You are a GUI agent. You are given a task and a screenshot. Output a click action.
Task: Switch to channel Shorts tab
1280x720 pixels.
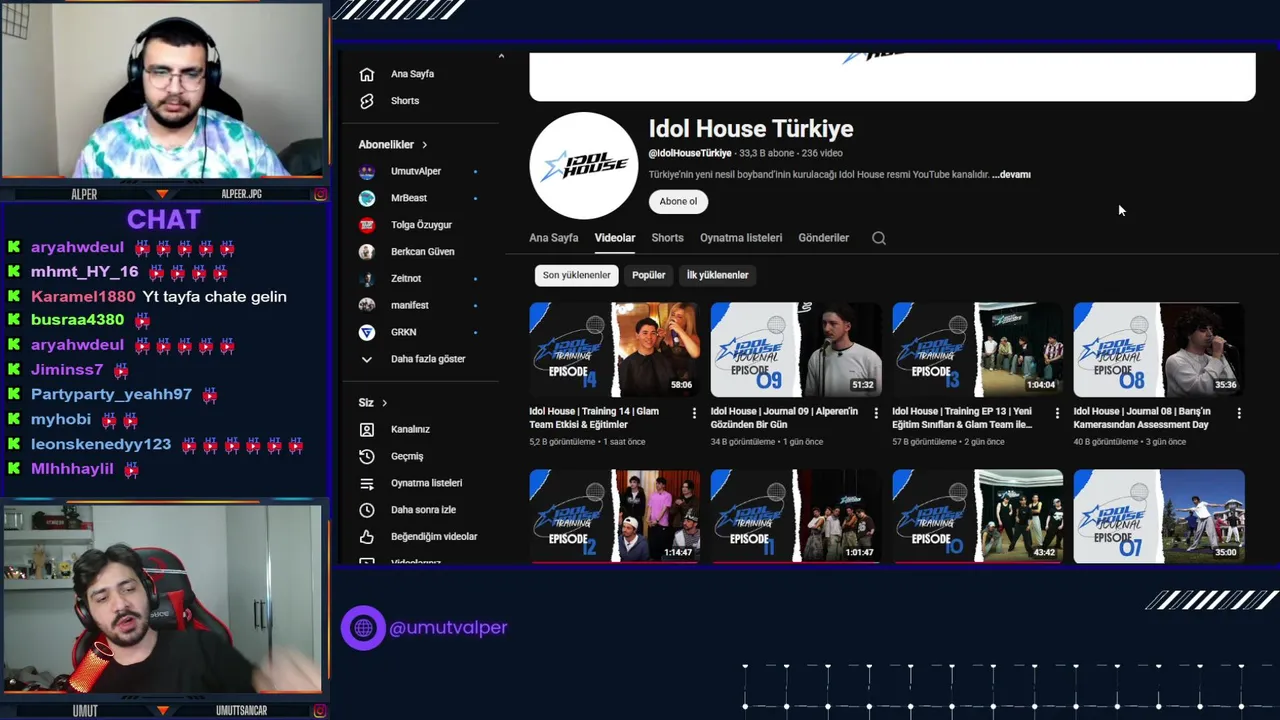point(667,238)
